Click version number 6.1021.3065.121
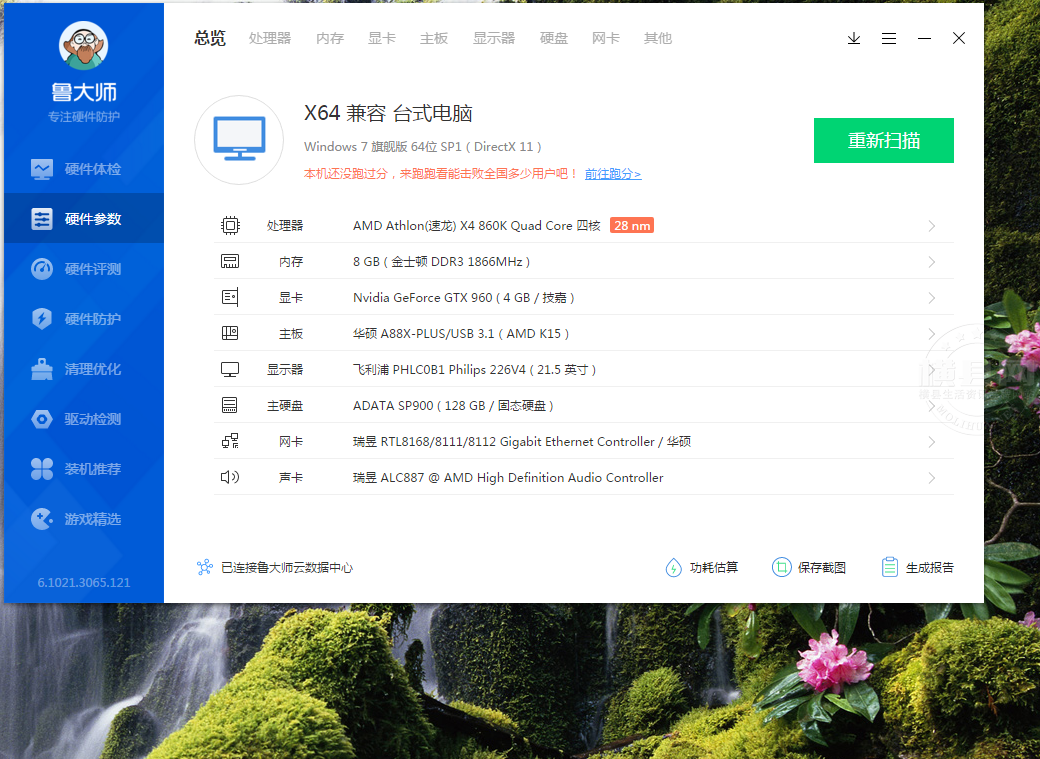 pyautogui.click(x=84, y=583)
